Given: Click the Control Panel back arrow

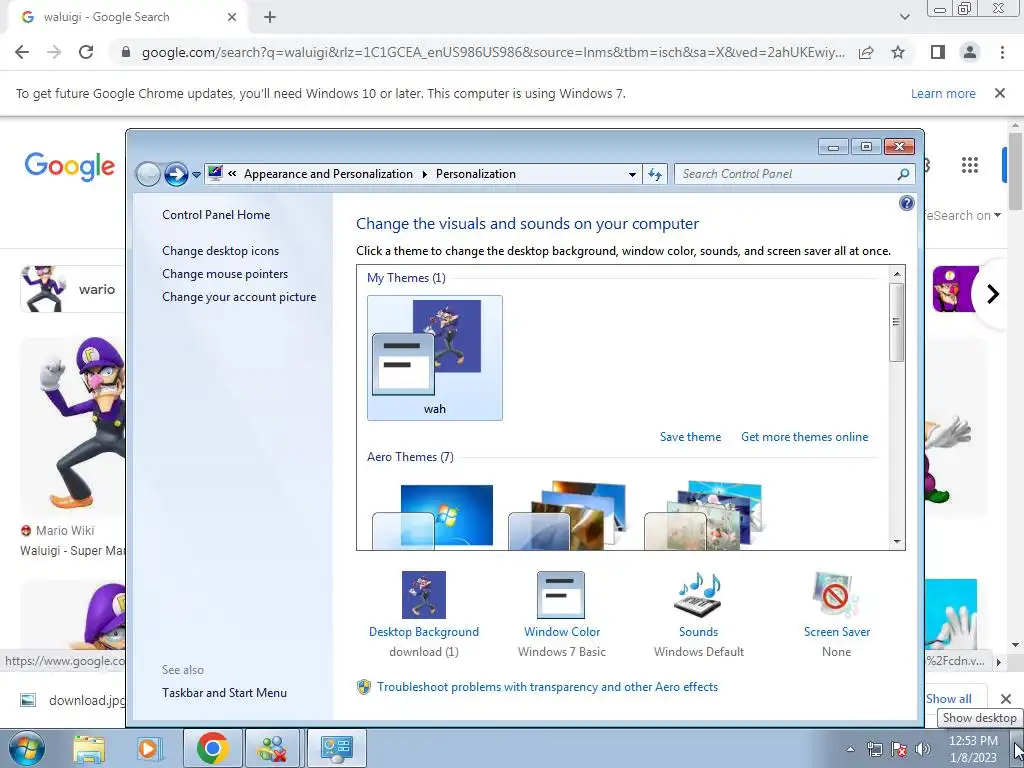Looking at the screenshot, I should tap(148, 174).
